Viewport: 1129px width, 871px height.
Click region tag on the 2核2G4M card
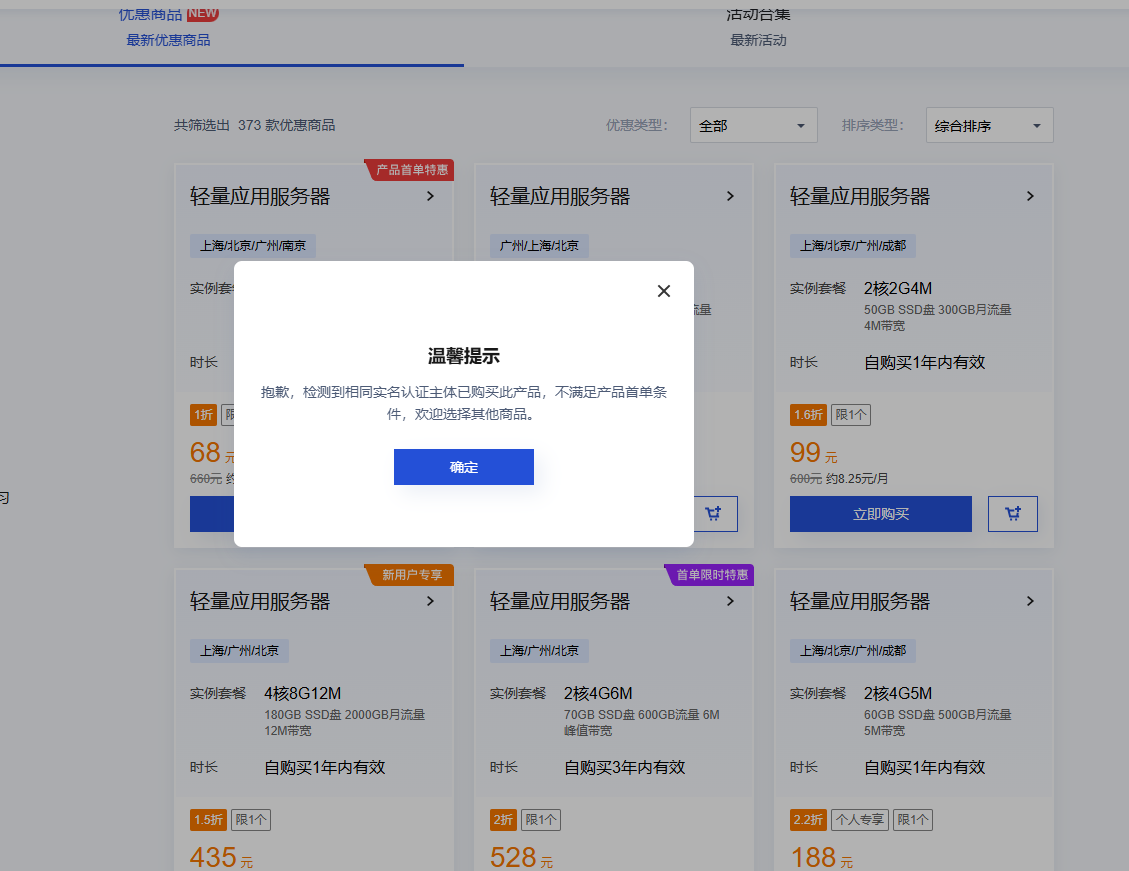tap(853, 245)
